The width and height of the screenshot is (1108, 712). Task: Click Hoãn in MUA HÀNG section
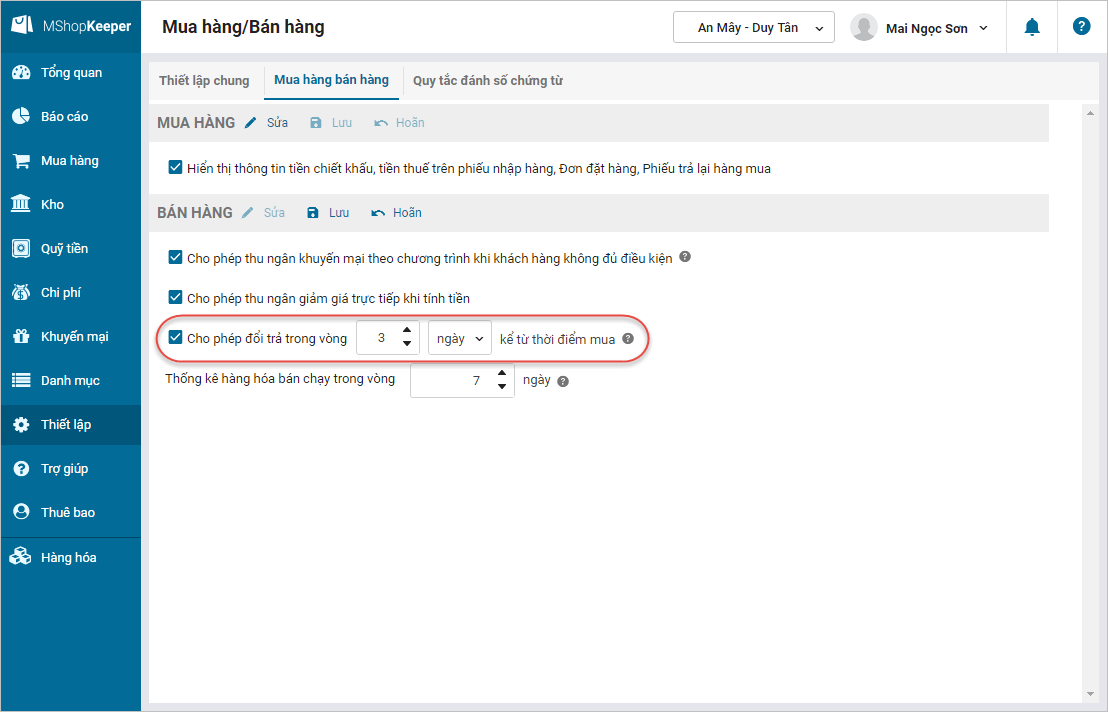pyautogui.click(x=410, y=123)
